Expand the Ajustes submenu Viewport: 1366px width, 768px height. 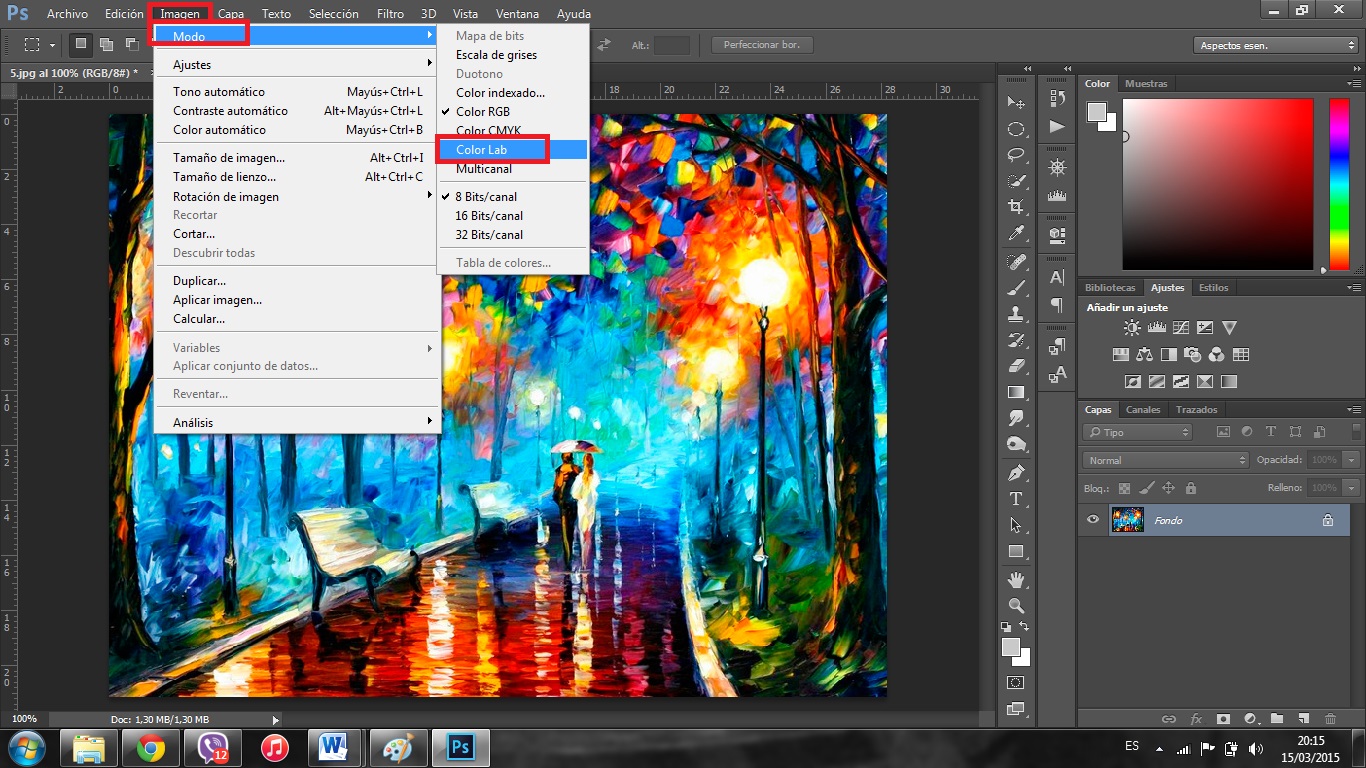coord(298,65)
